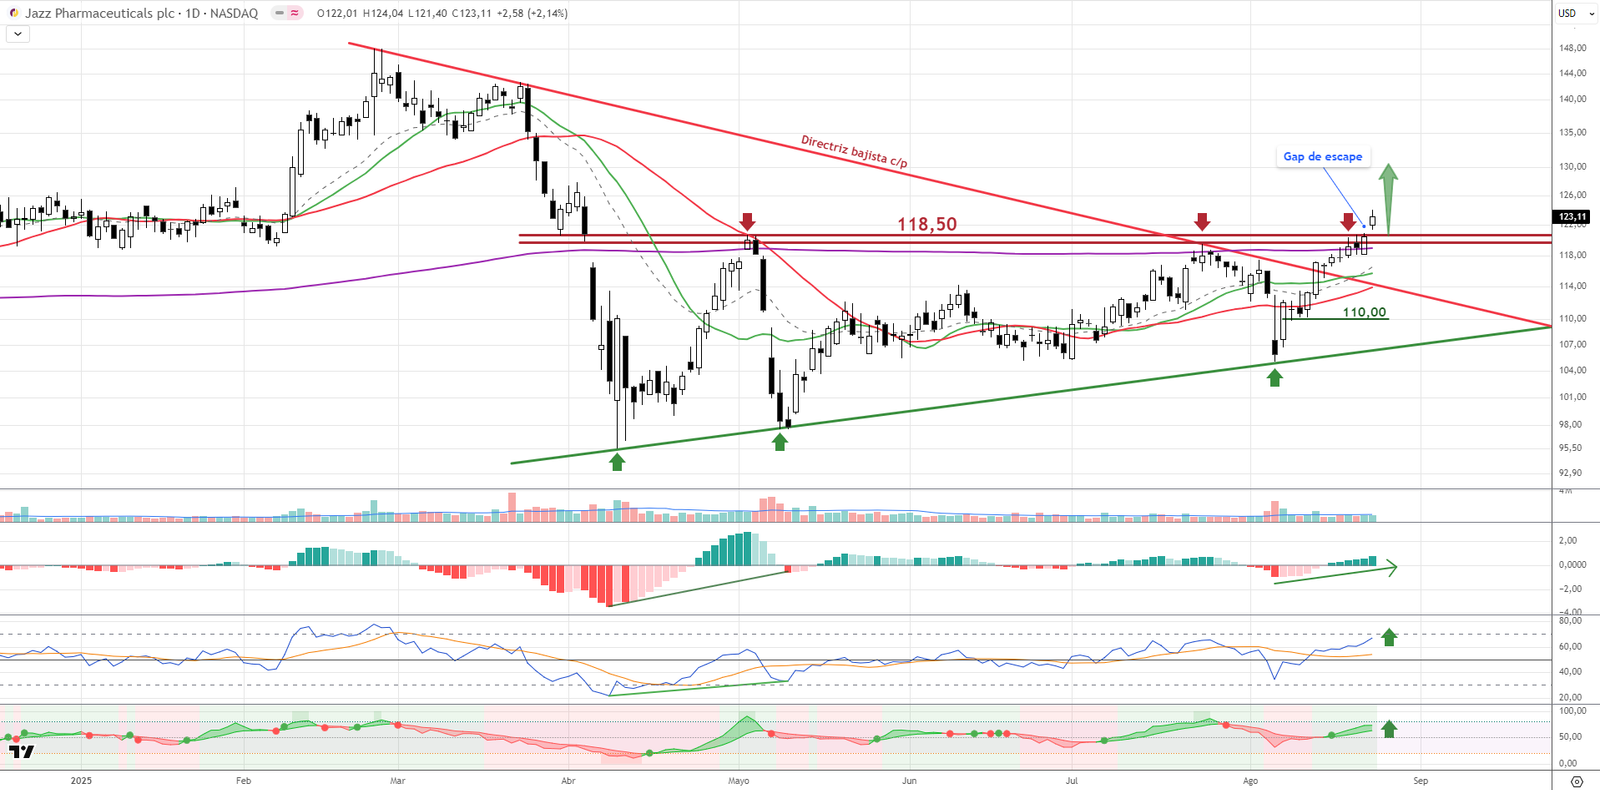
Task: Click the 'Feb' time axis label
Action: pos(243,781)
